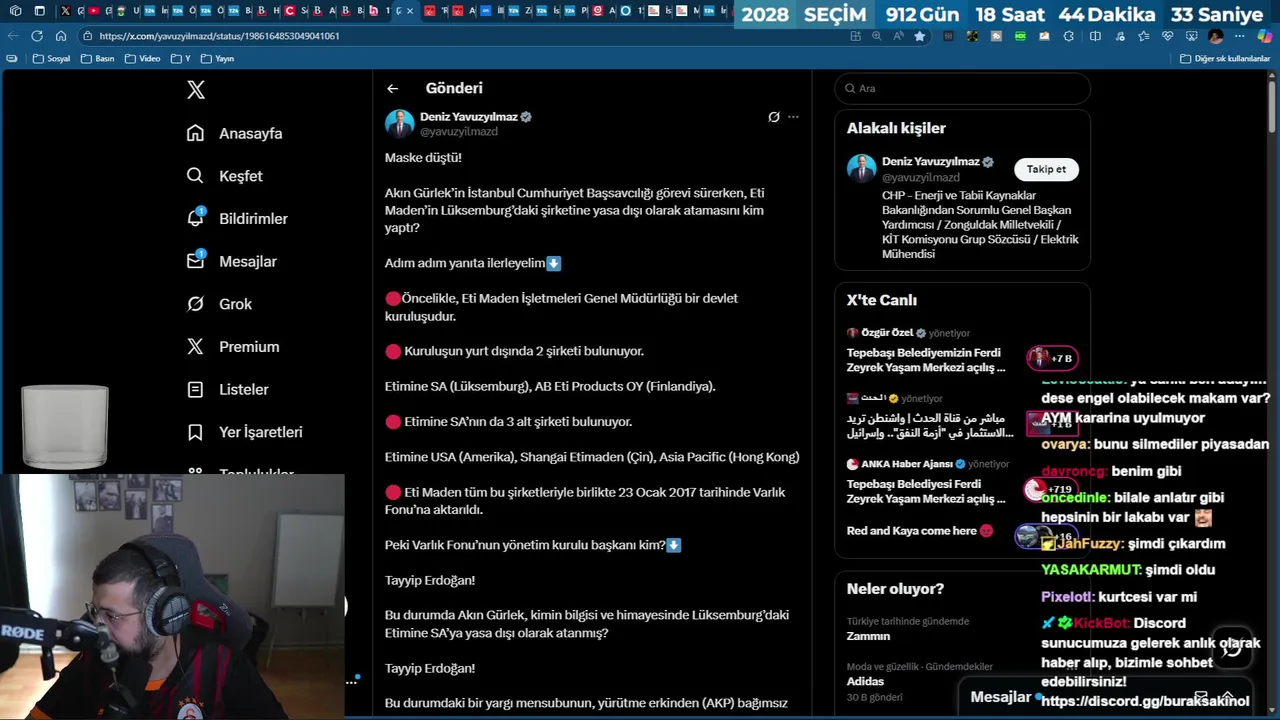Open Mesajlar from the left sidebar
This screenshot has width=1280, height=720.
tap(232, 261)
